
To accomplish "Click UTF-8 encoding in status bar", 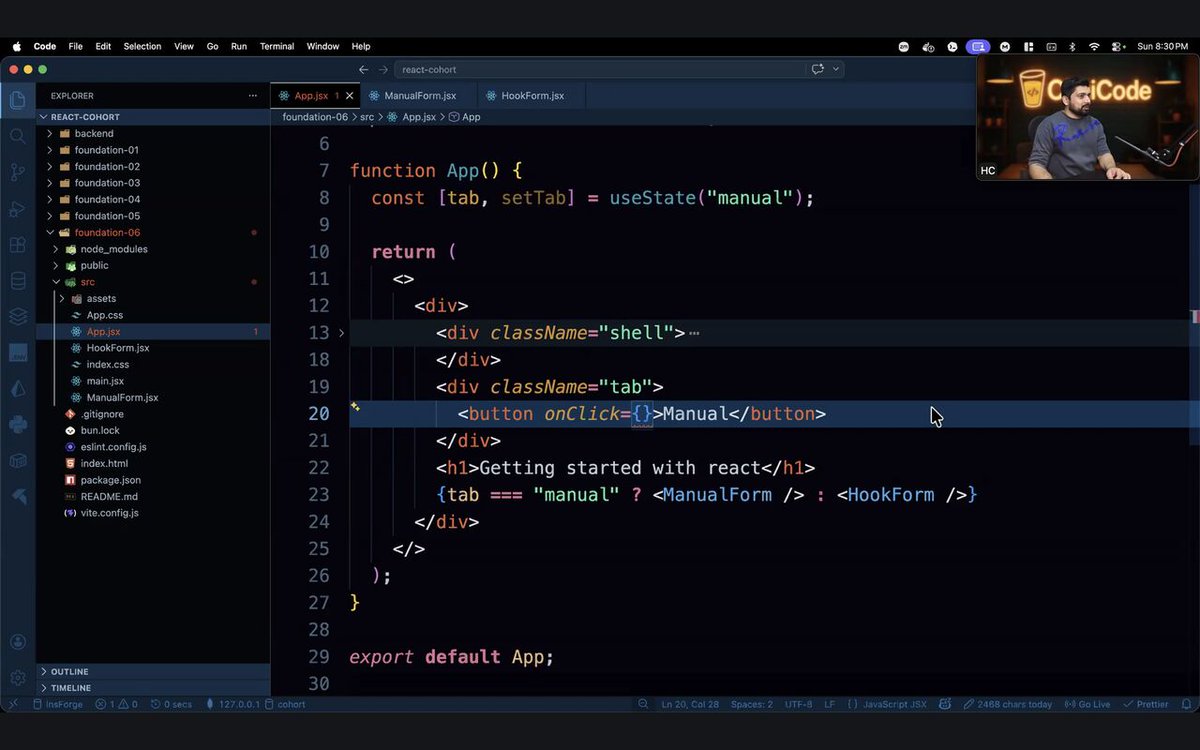I will pos(799,704).
